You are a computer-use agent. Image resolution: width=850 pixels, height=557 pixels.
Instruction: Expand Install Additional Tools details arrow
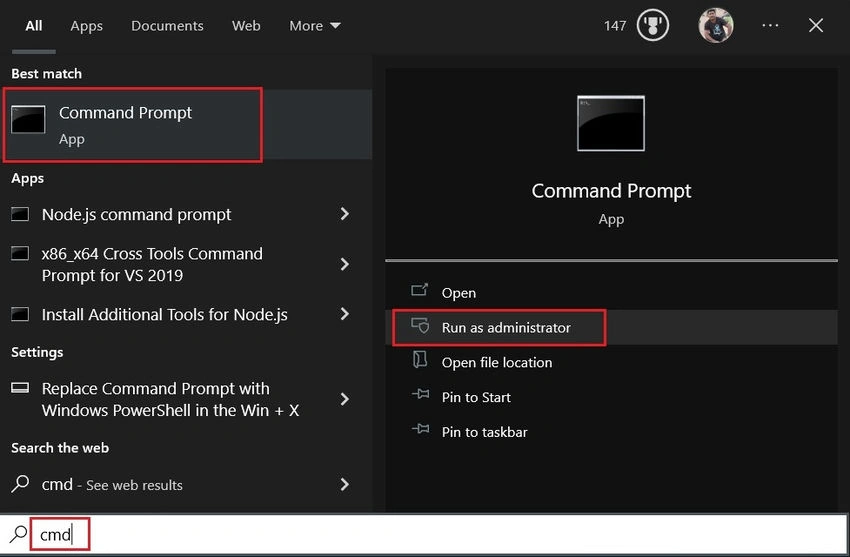[x=345, y=314]
